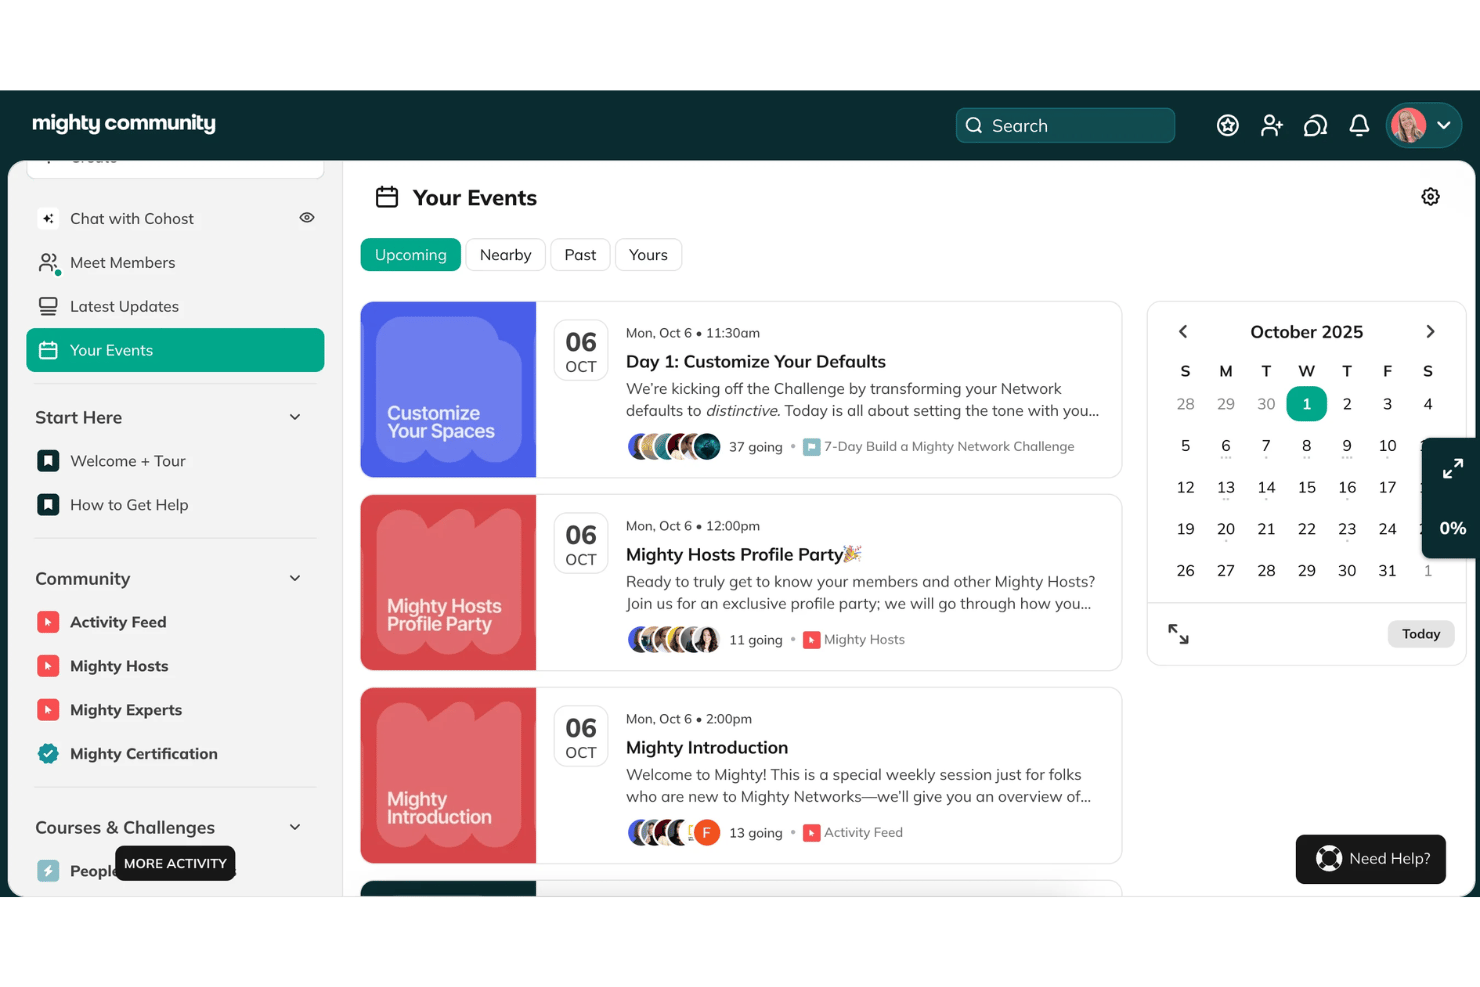1480x987 pixels.
Task: Collapse the Start Here section
Action: 295,417
